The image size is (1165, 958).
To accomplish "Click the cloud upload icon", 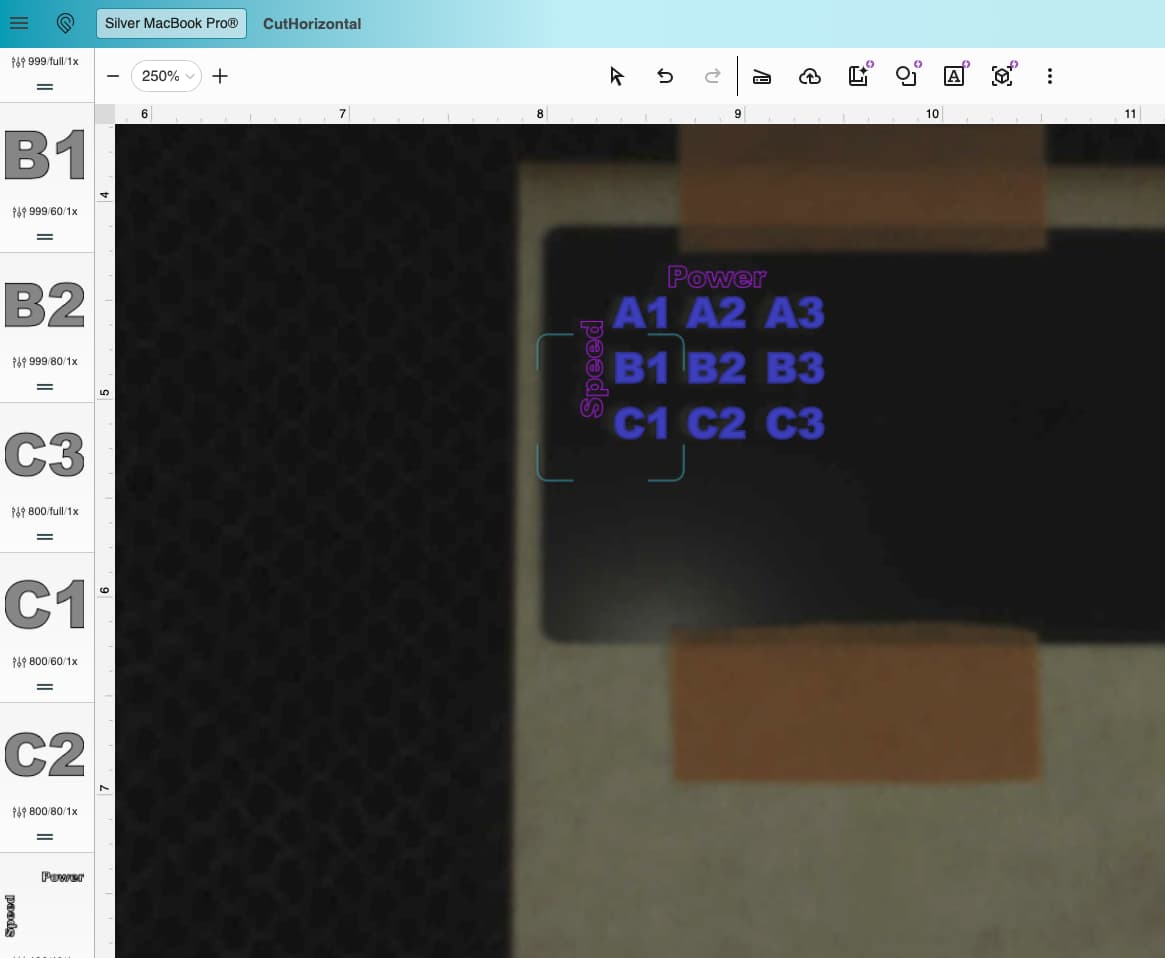I will click(810, 77).
